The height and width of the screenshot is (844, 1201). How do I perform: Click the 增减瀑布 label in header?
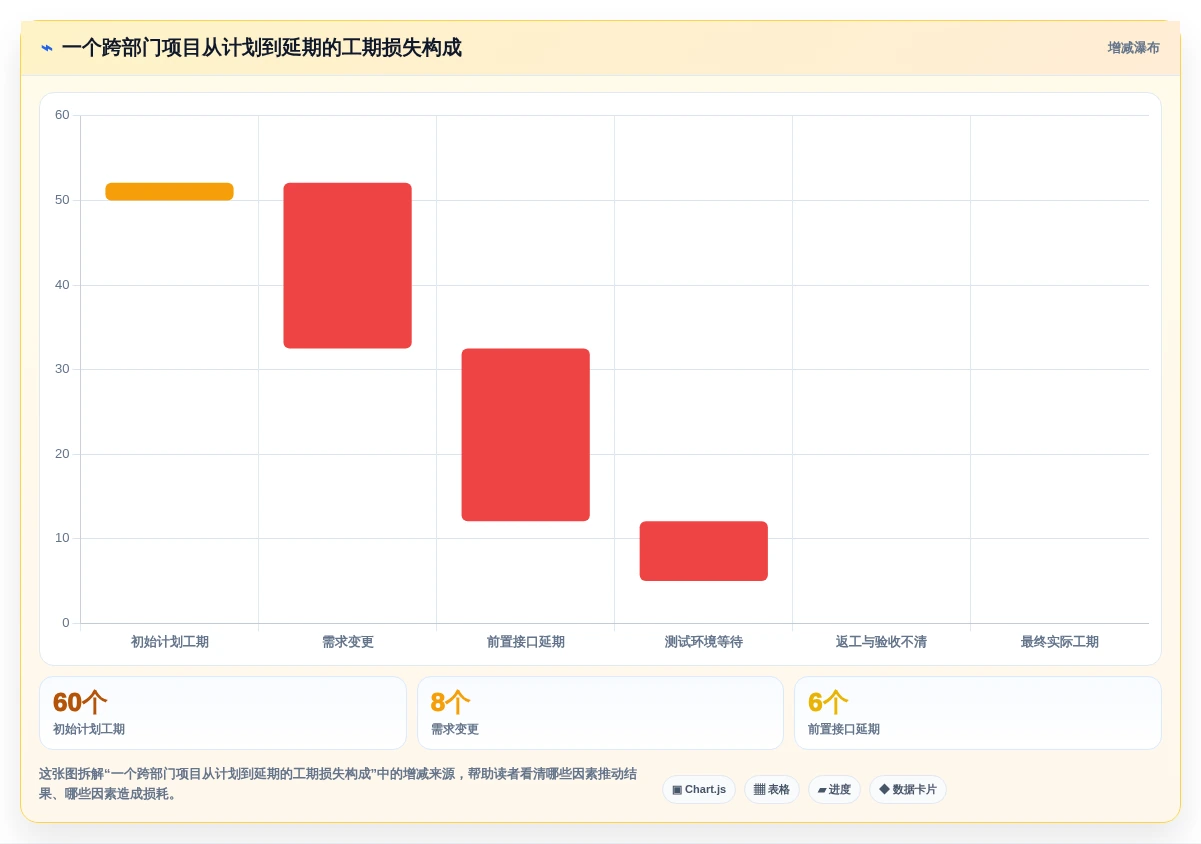pyautogui.click(x=1133, y=48)
